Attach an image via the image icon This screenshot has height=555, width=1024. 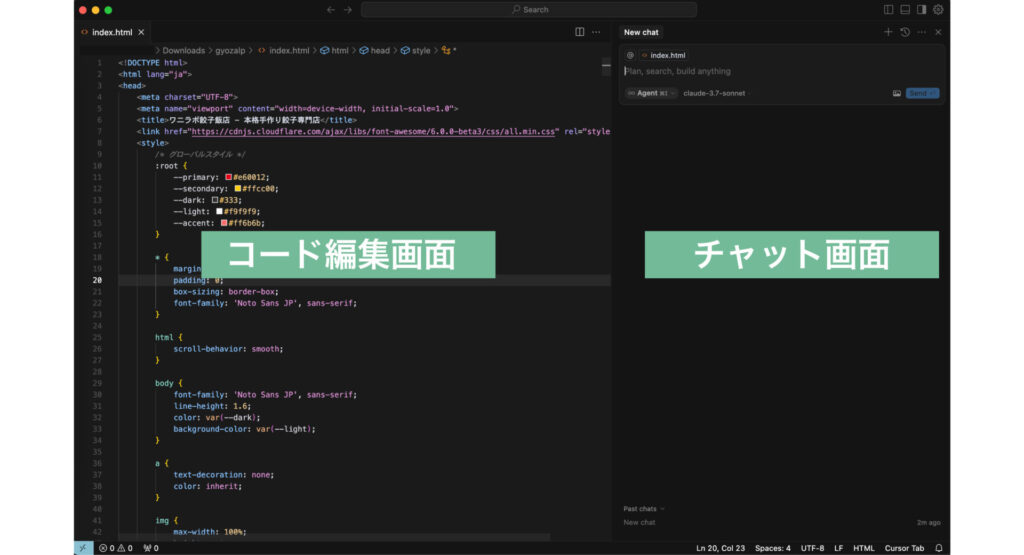(897, 93)
